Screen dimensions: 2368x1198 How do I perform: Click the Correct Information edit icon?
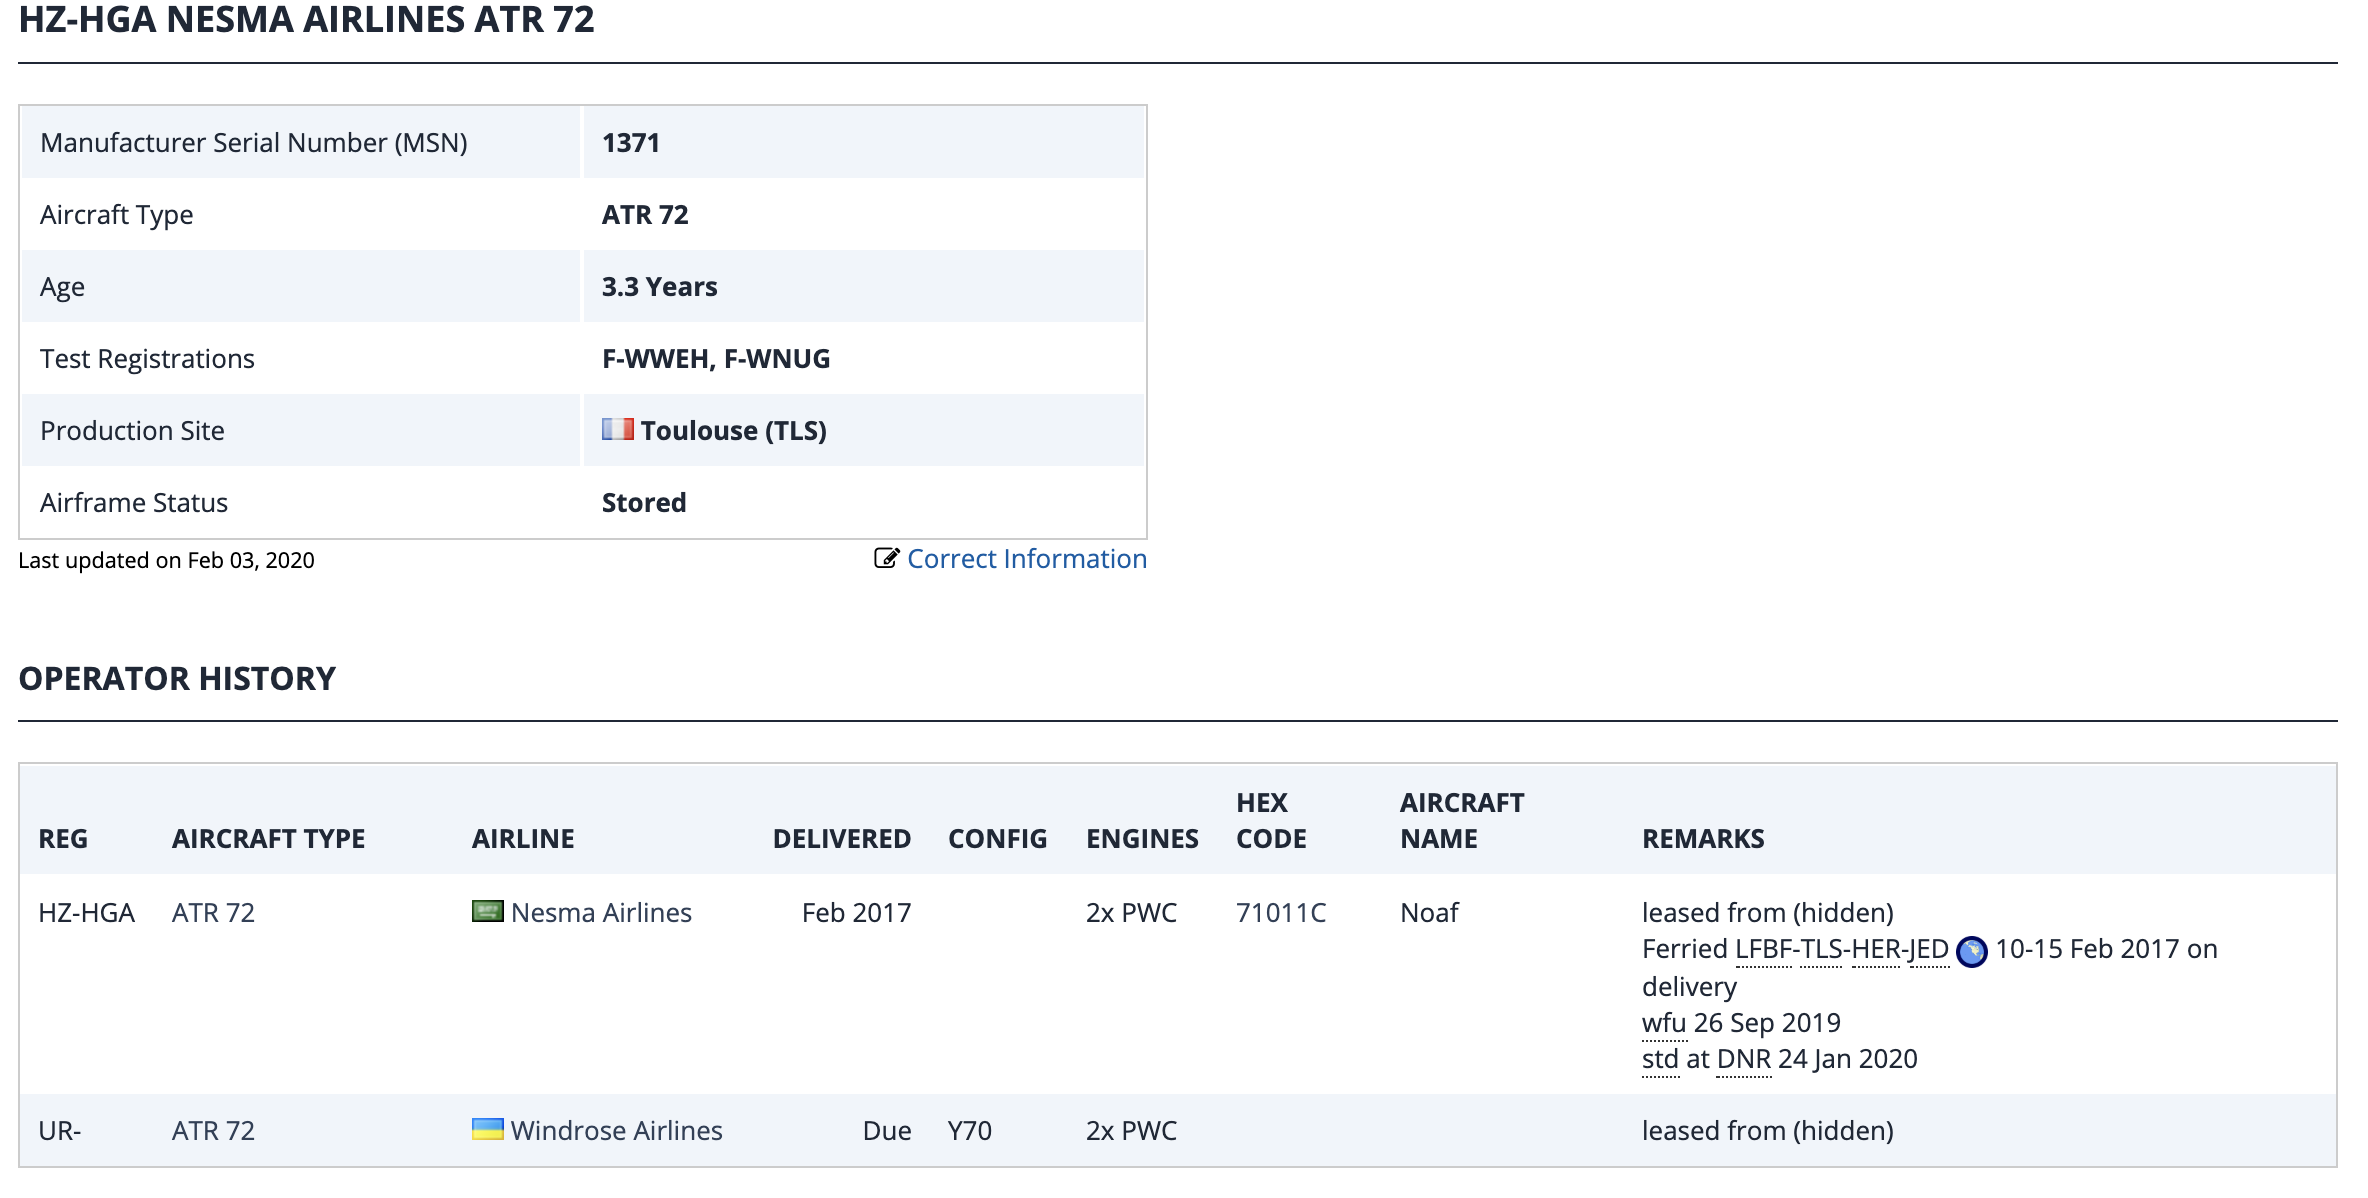886,558
